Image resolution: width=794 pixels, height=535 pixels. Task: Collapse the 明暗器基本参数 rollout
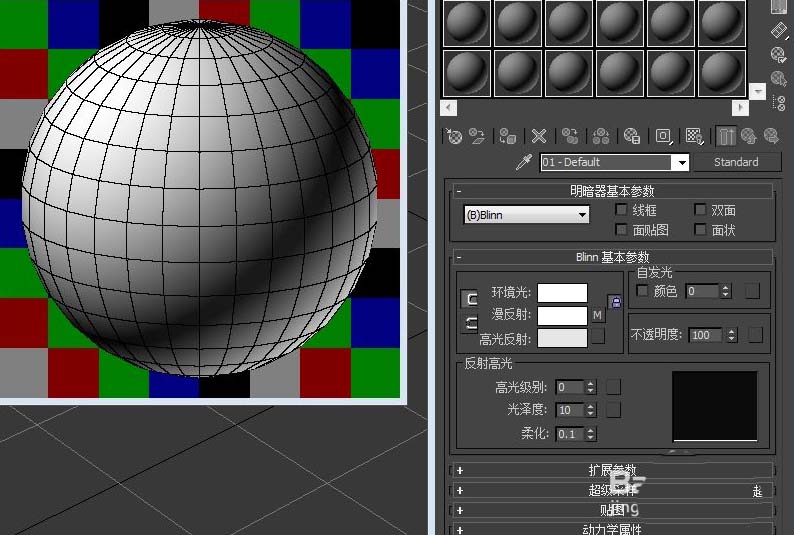pos(613,191)
